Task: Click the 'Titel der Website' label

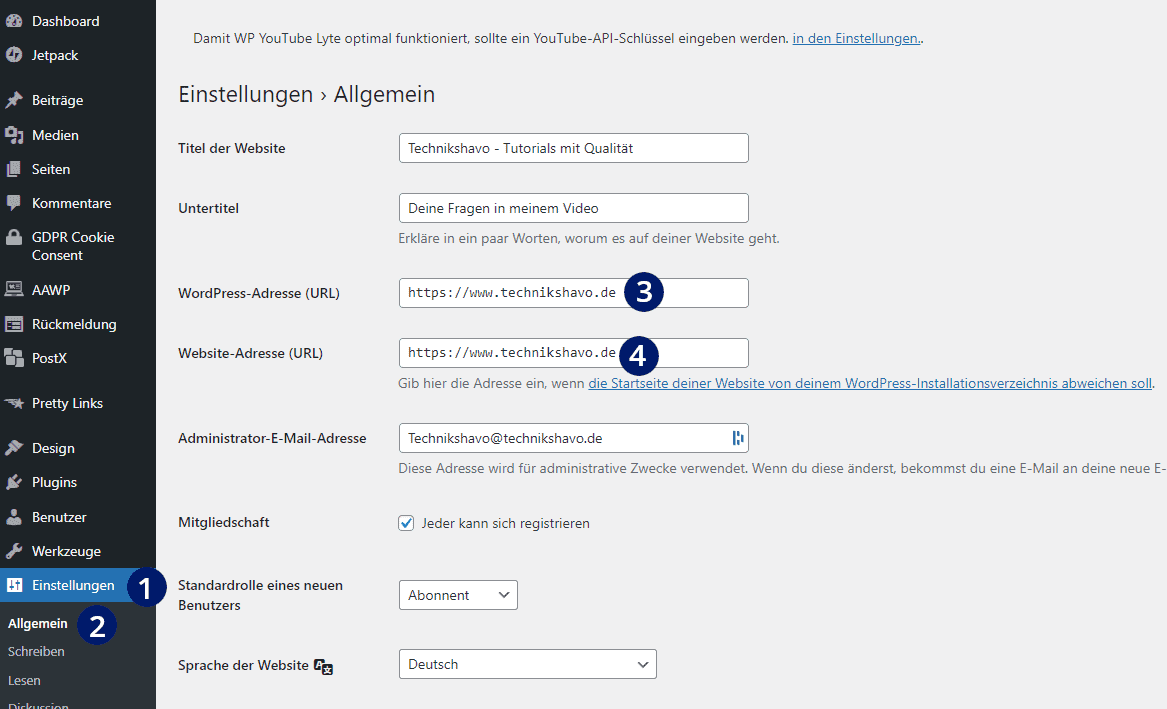Action: point(231,148)
